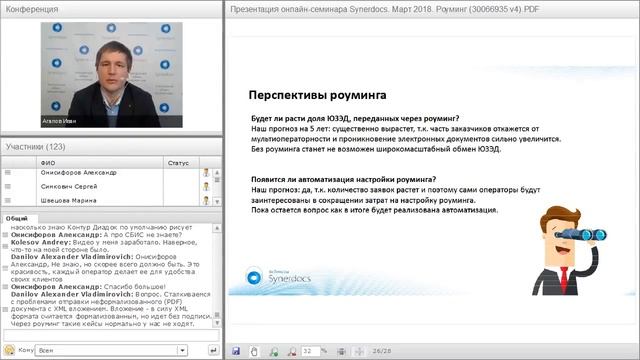
Task: Click the Synerdocs logo on slide
Action: click(278, 277)
